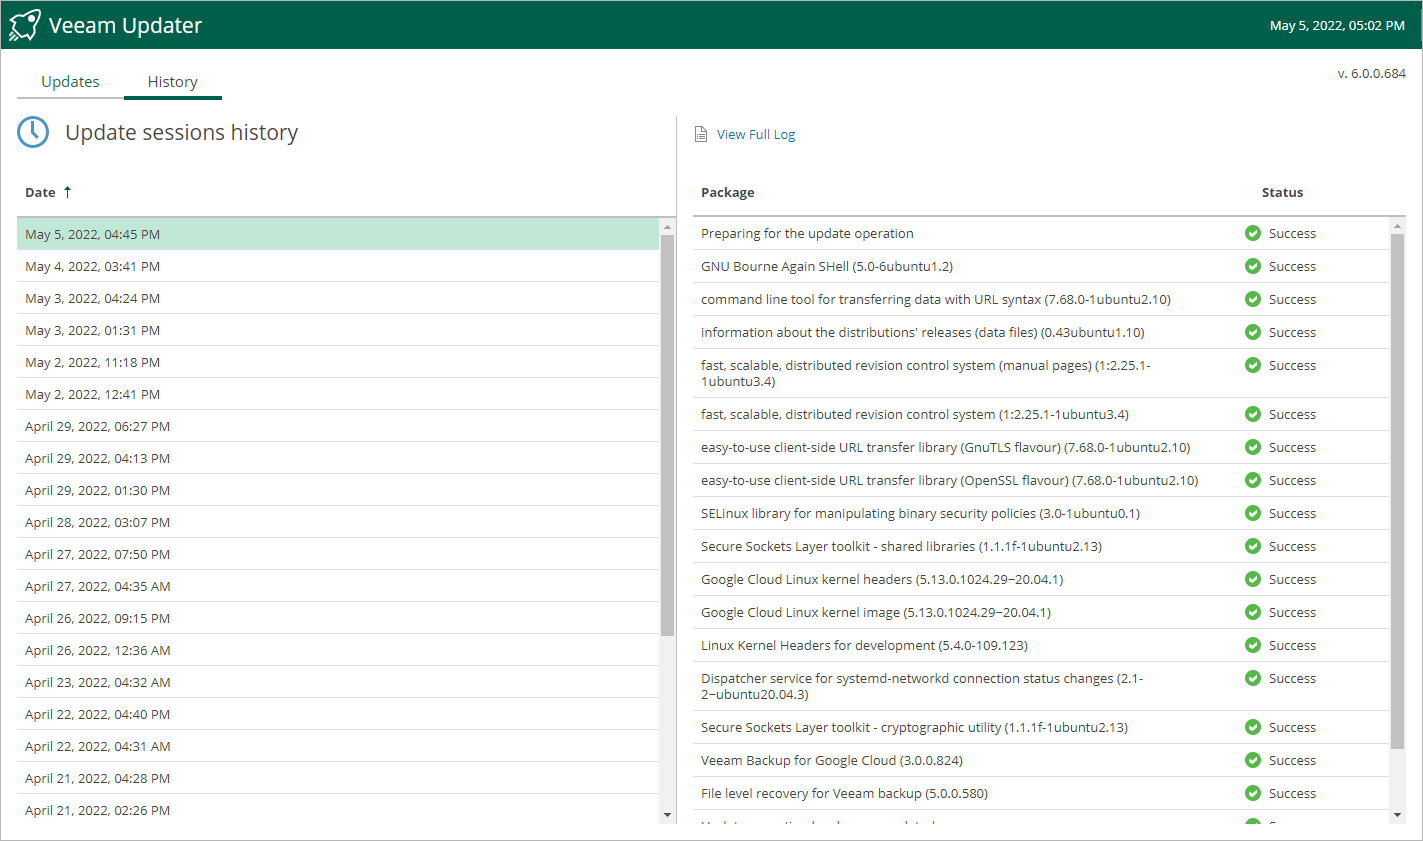1423x841 pixels.
Task: Select the April 28, 2022, 03:07 PM session
Action: (x=338, y=522)
